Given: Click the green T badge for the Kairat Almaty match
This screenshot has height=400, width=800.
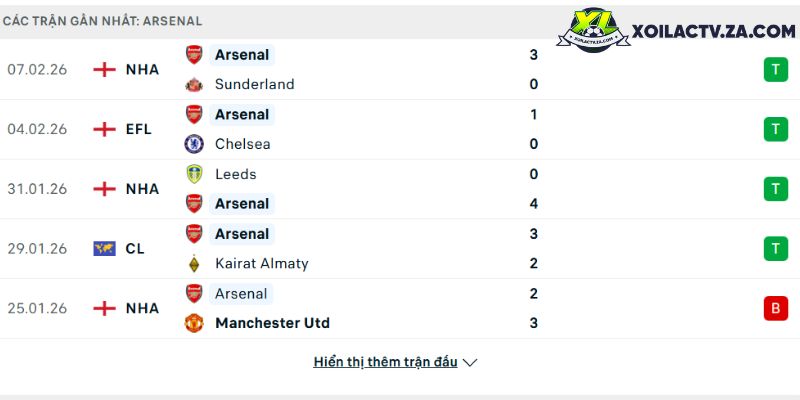Looking at the screenshot, I should (x=775, y=248).
